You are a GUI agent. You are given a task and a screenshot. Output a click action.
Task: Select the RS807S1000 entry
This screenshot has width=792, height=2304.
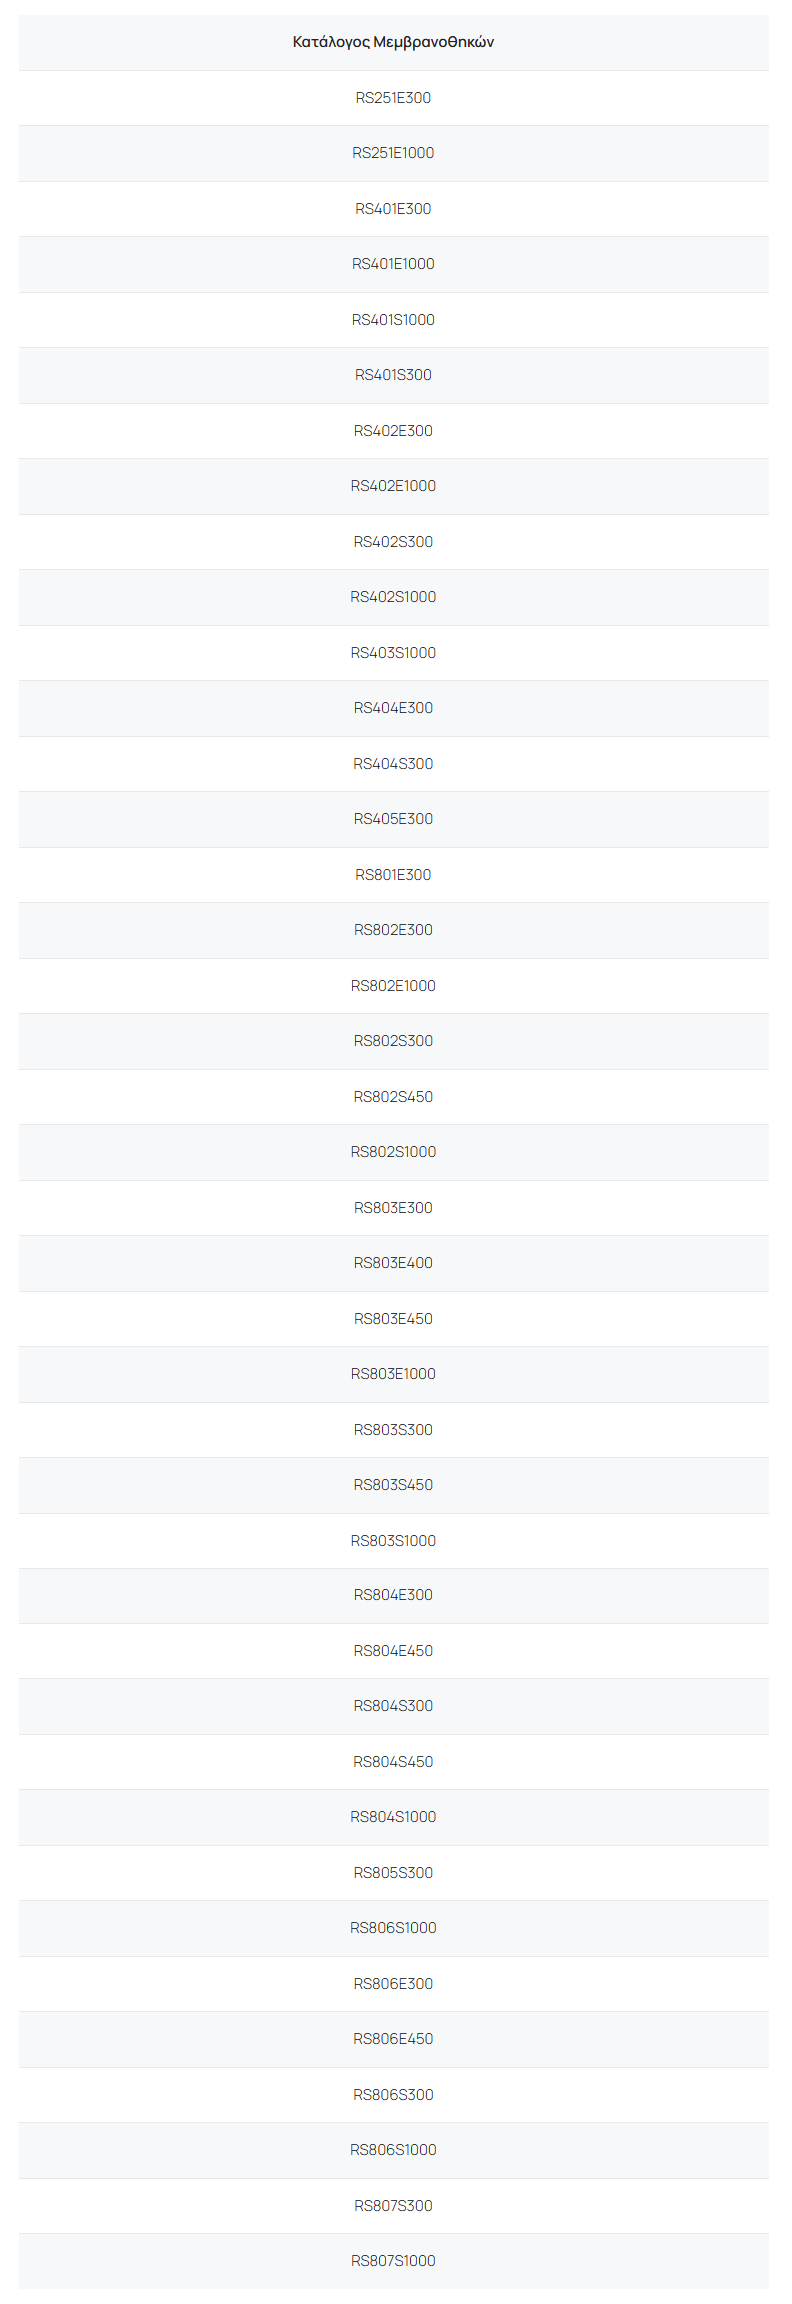click(393, 2261)
